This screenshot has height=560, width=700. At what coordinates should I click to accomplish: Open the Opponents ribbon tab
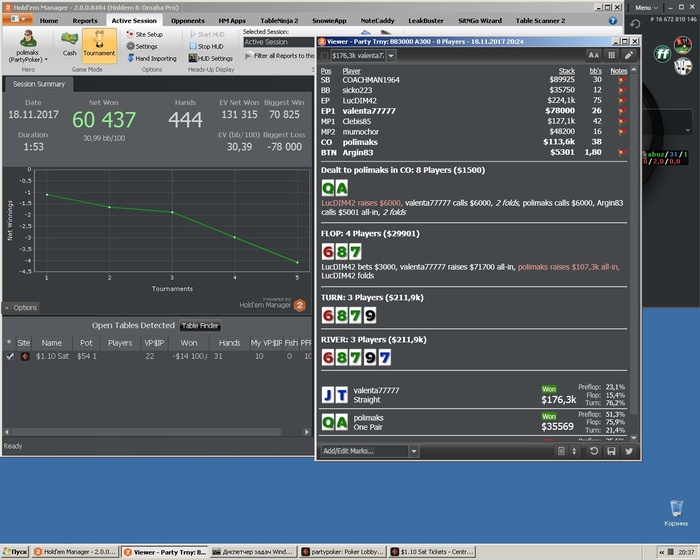(188, 21)
